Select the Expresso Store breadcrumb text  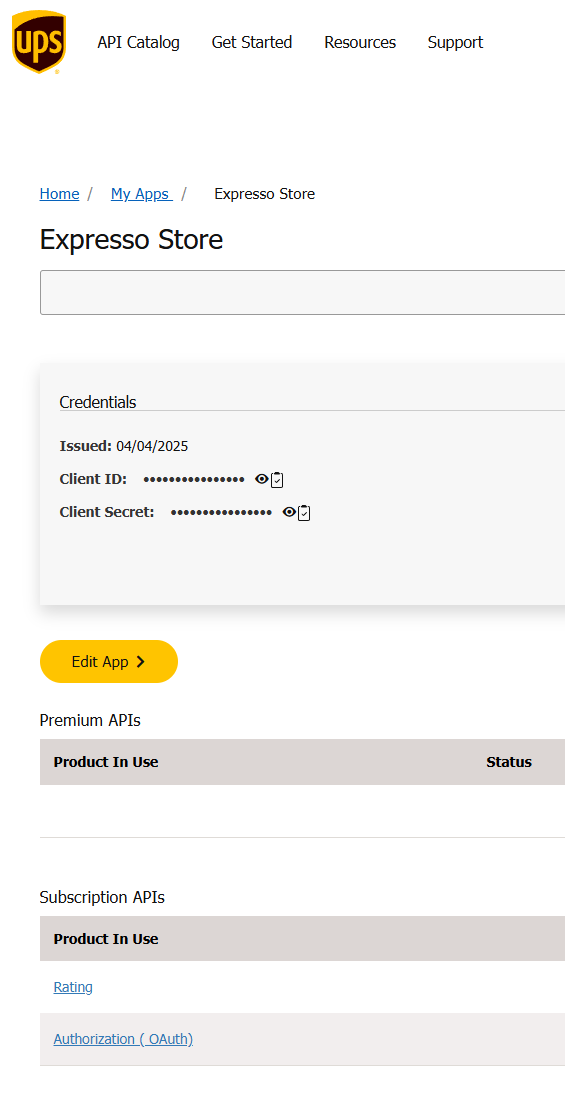(x=264, y=194)
